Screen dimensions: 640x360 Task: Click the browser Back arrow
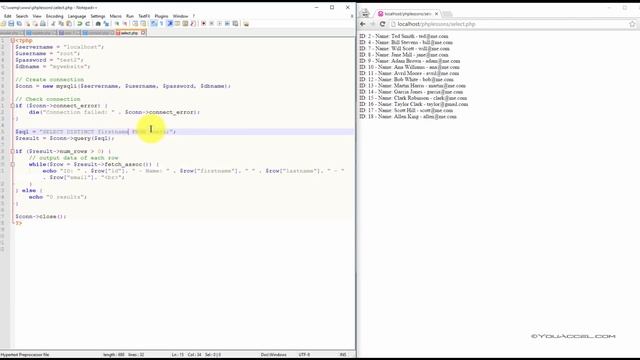tap(362, 24)
